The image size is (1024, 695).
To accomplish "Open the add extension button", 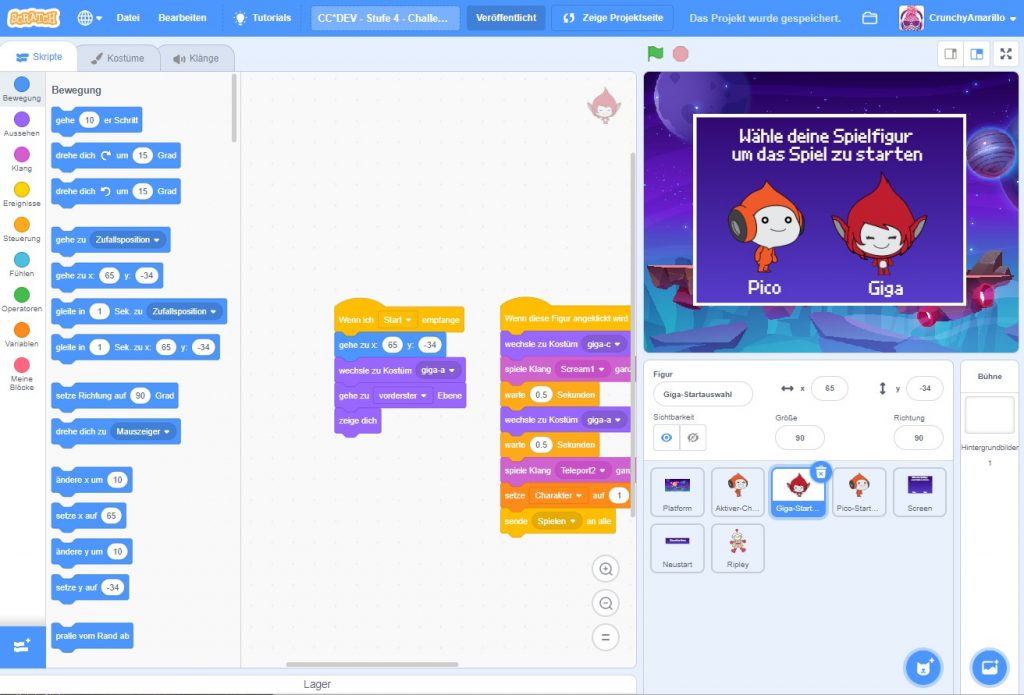I will [22, 646].
